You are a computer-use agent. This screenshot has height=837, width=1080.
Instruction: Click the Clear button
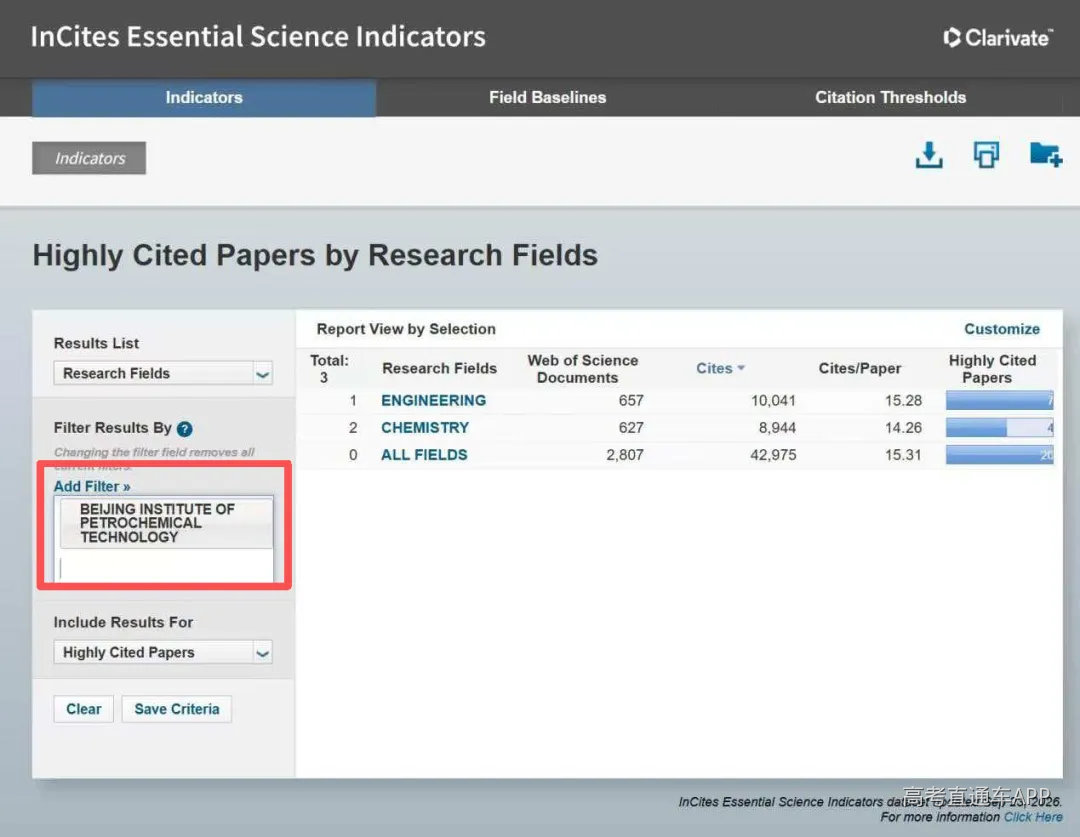click(x=83, y=709)
